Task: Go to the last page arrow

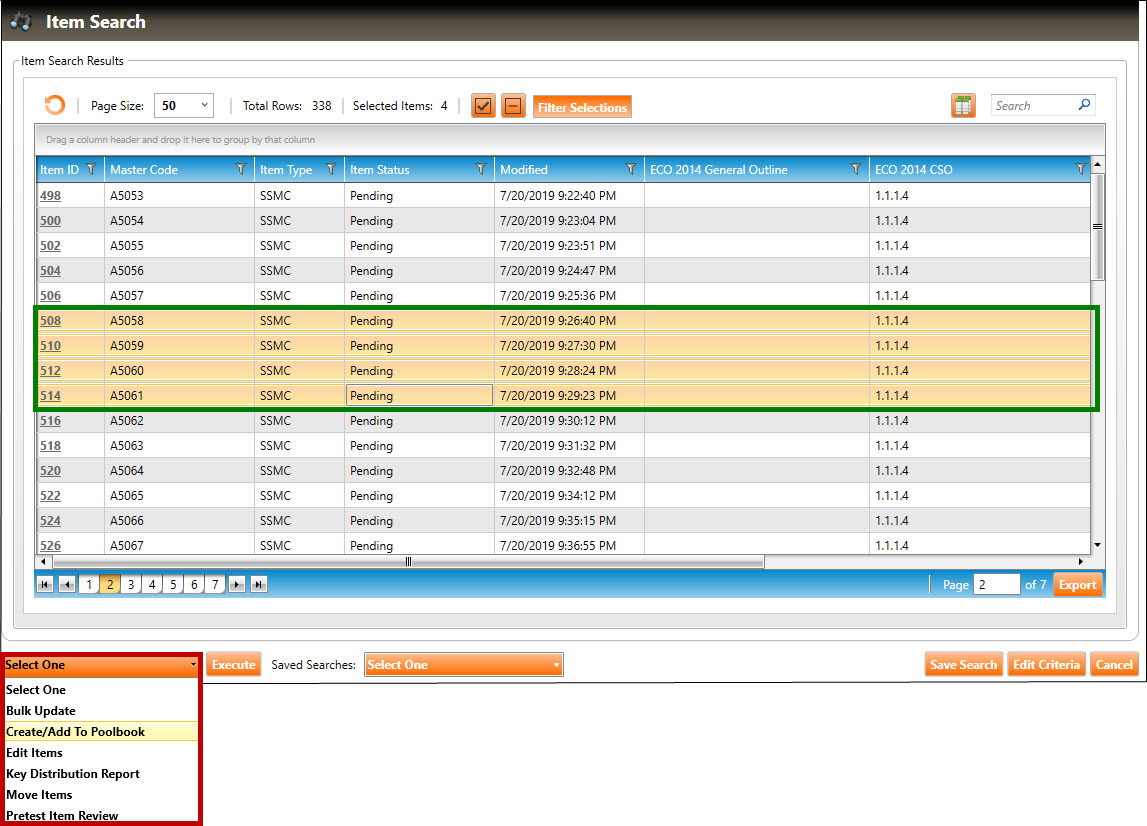Action: 259,585
